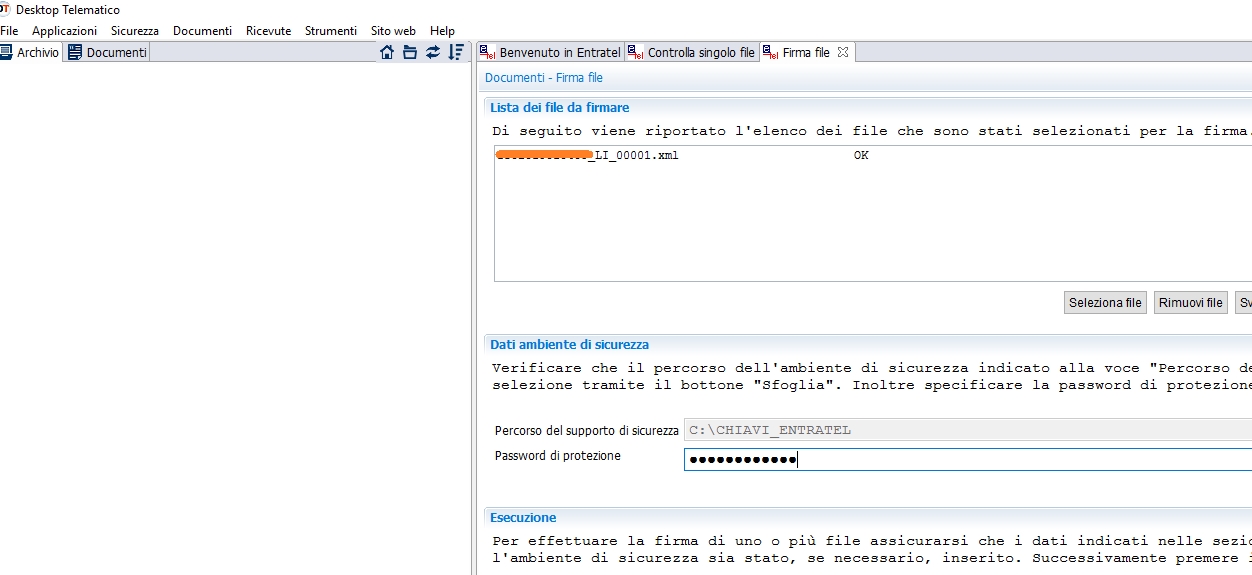Click the Percorso del supporto di sicurezza field
The image size is (1252, 575).
967,430
